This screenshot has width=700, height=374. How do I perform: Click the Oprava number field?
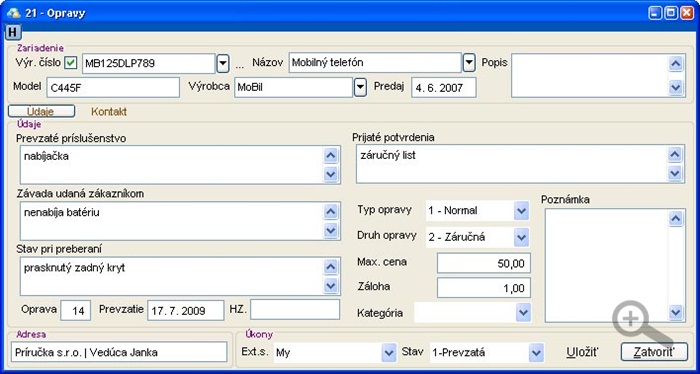[76, 311]
